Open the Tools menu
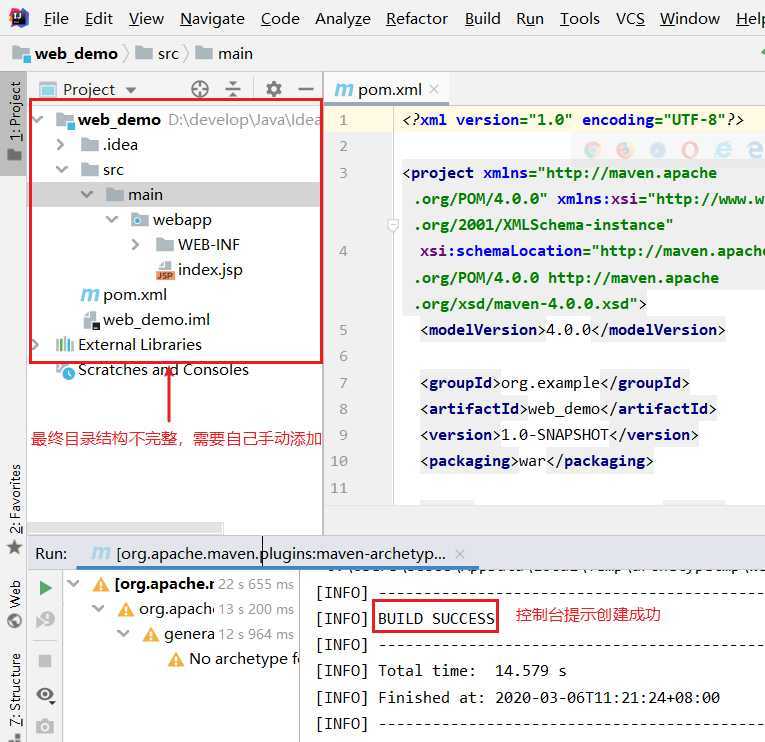Image resolution: width=765 pixels, height=742 pixels. click(x=580, y=19)
